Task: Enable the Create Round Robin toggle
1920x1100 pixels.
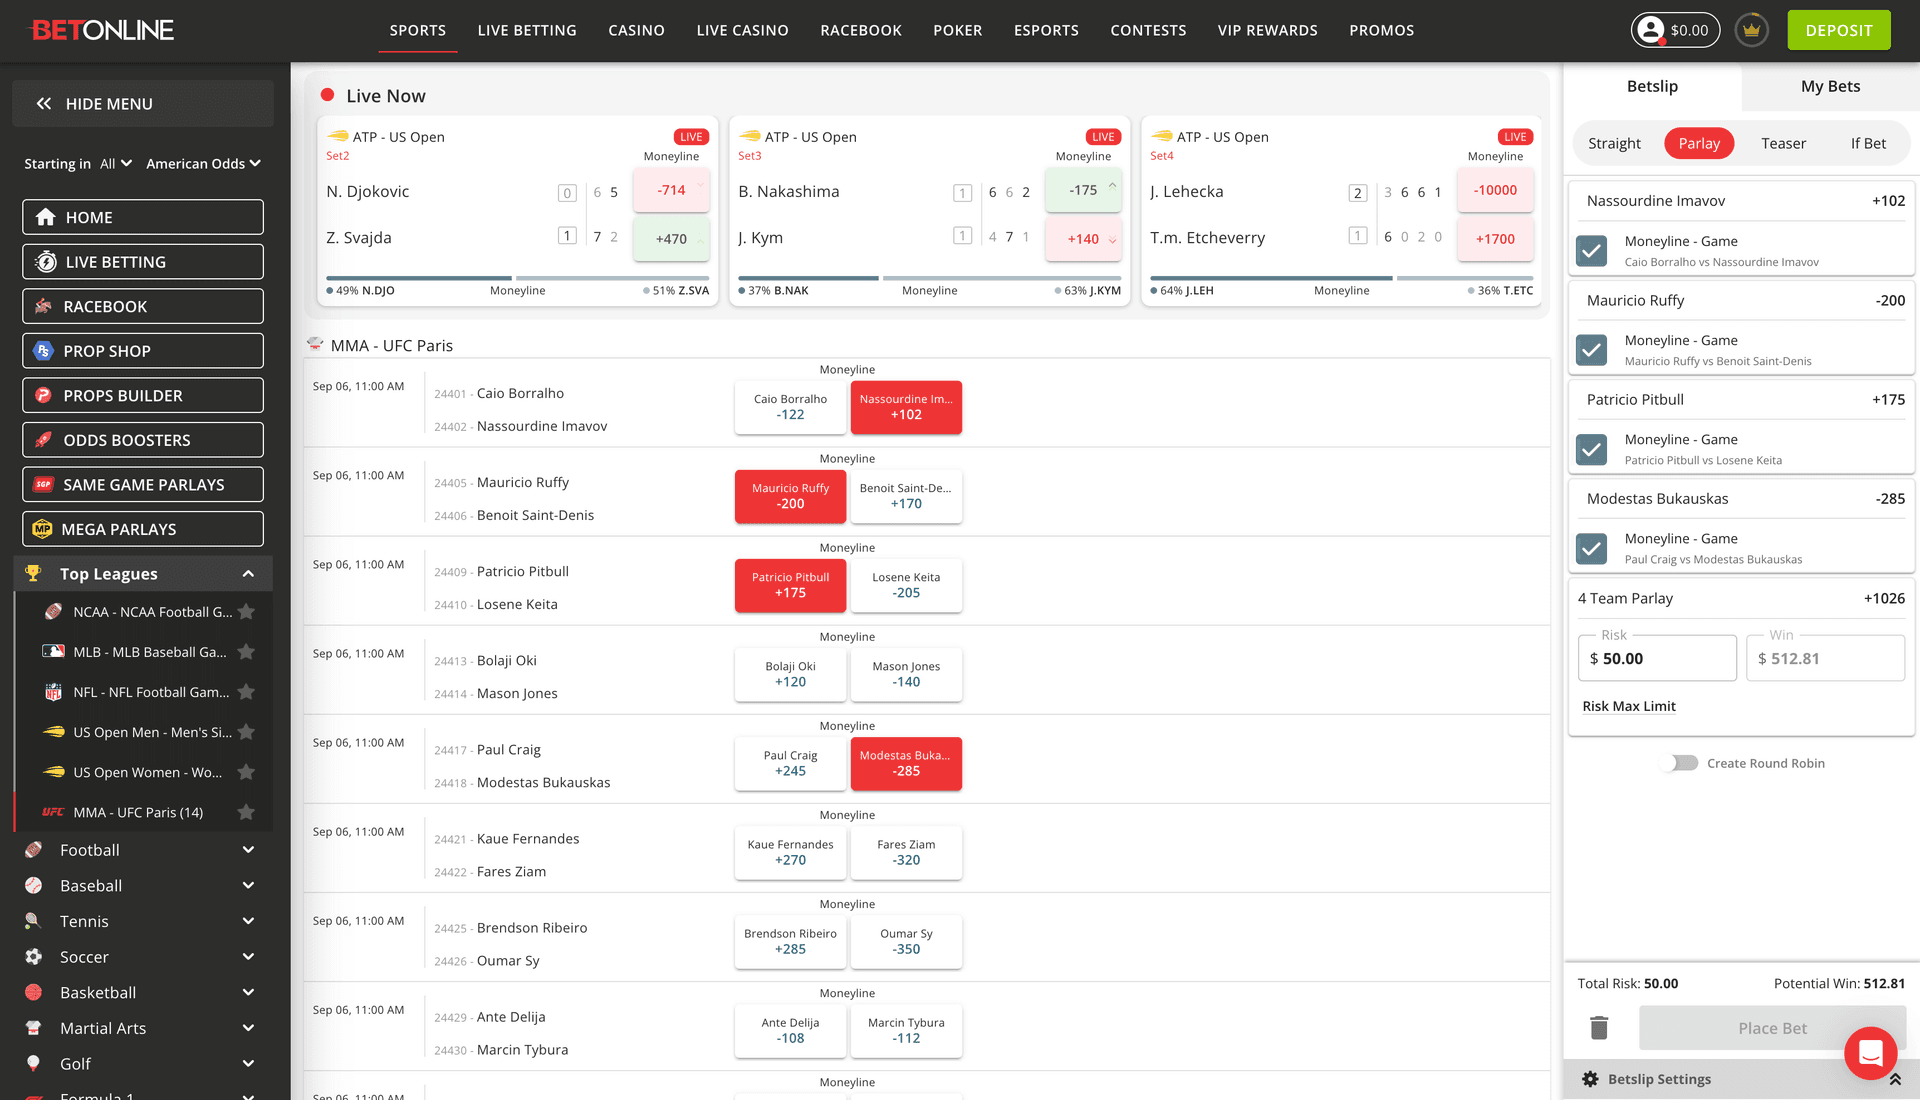Action: pos(1679,762)
